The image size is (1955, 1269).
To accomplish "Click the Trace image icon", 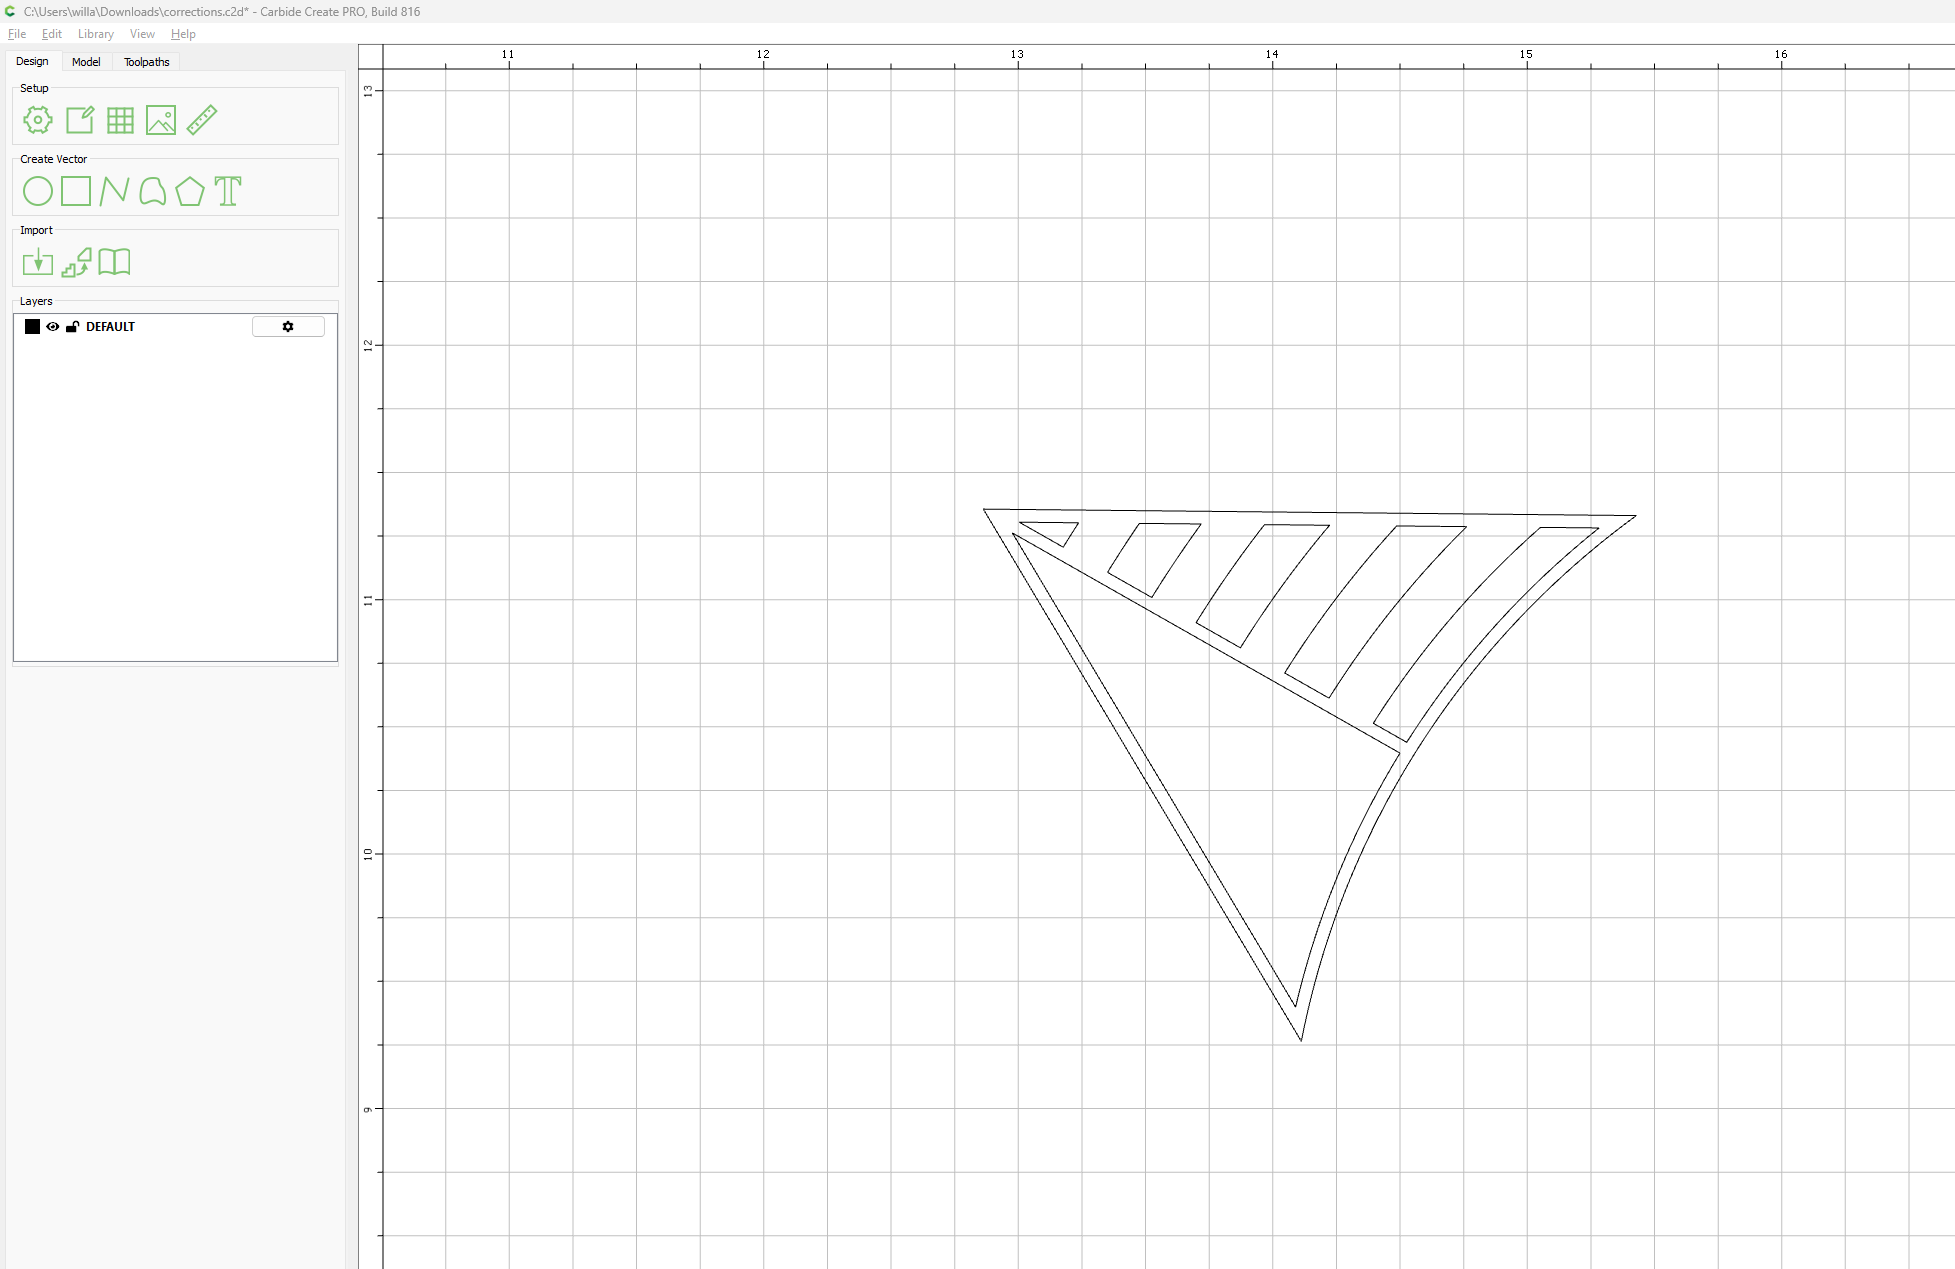I will pyautogui.click(x=76, y=262).
